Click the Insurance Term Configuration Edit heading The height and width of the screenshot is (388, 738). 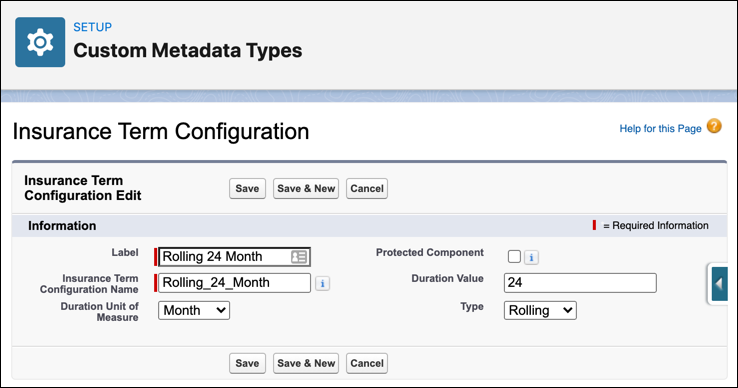click(83, 188)
